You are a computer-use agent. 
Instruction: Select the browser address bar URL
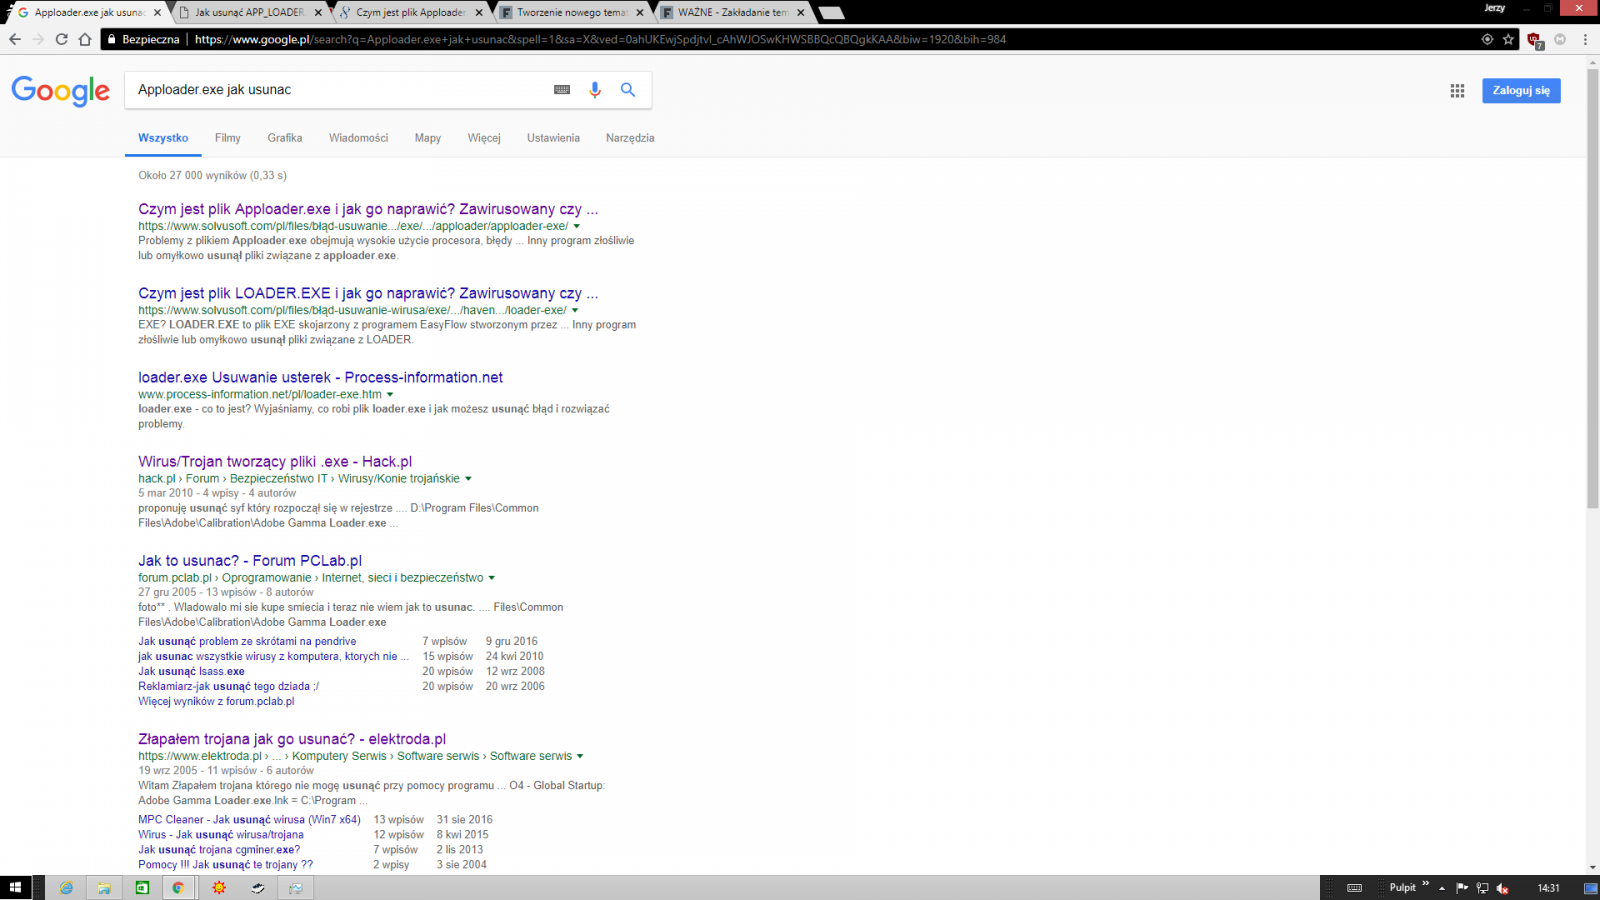600,39
